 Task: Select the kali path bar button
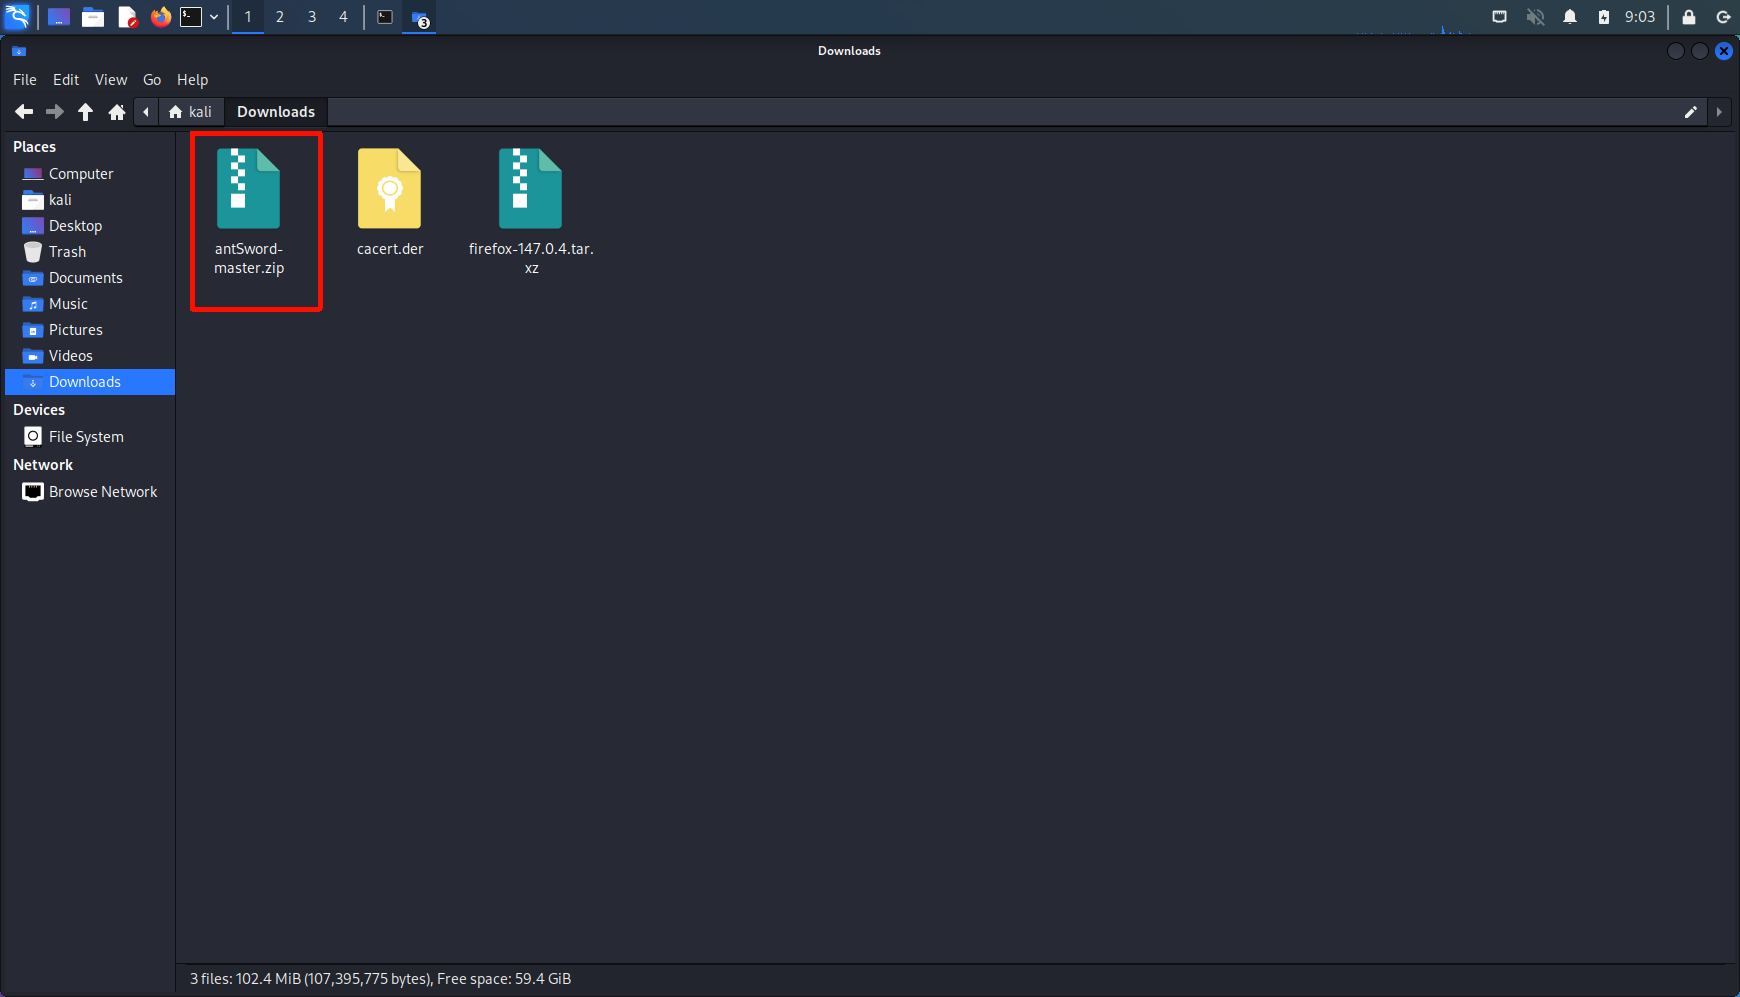(x=190, y=112)
